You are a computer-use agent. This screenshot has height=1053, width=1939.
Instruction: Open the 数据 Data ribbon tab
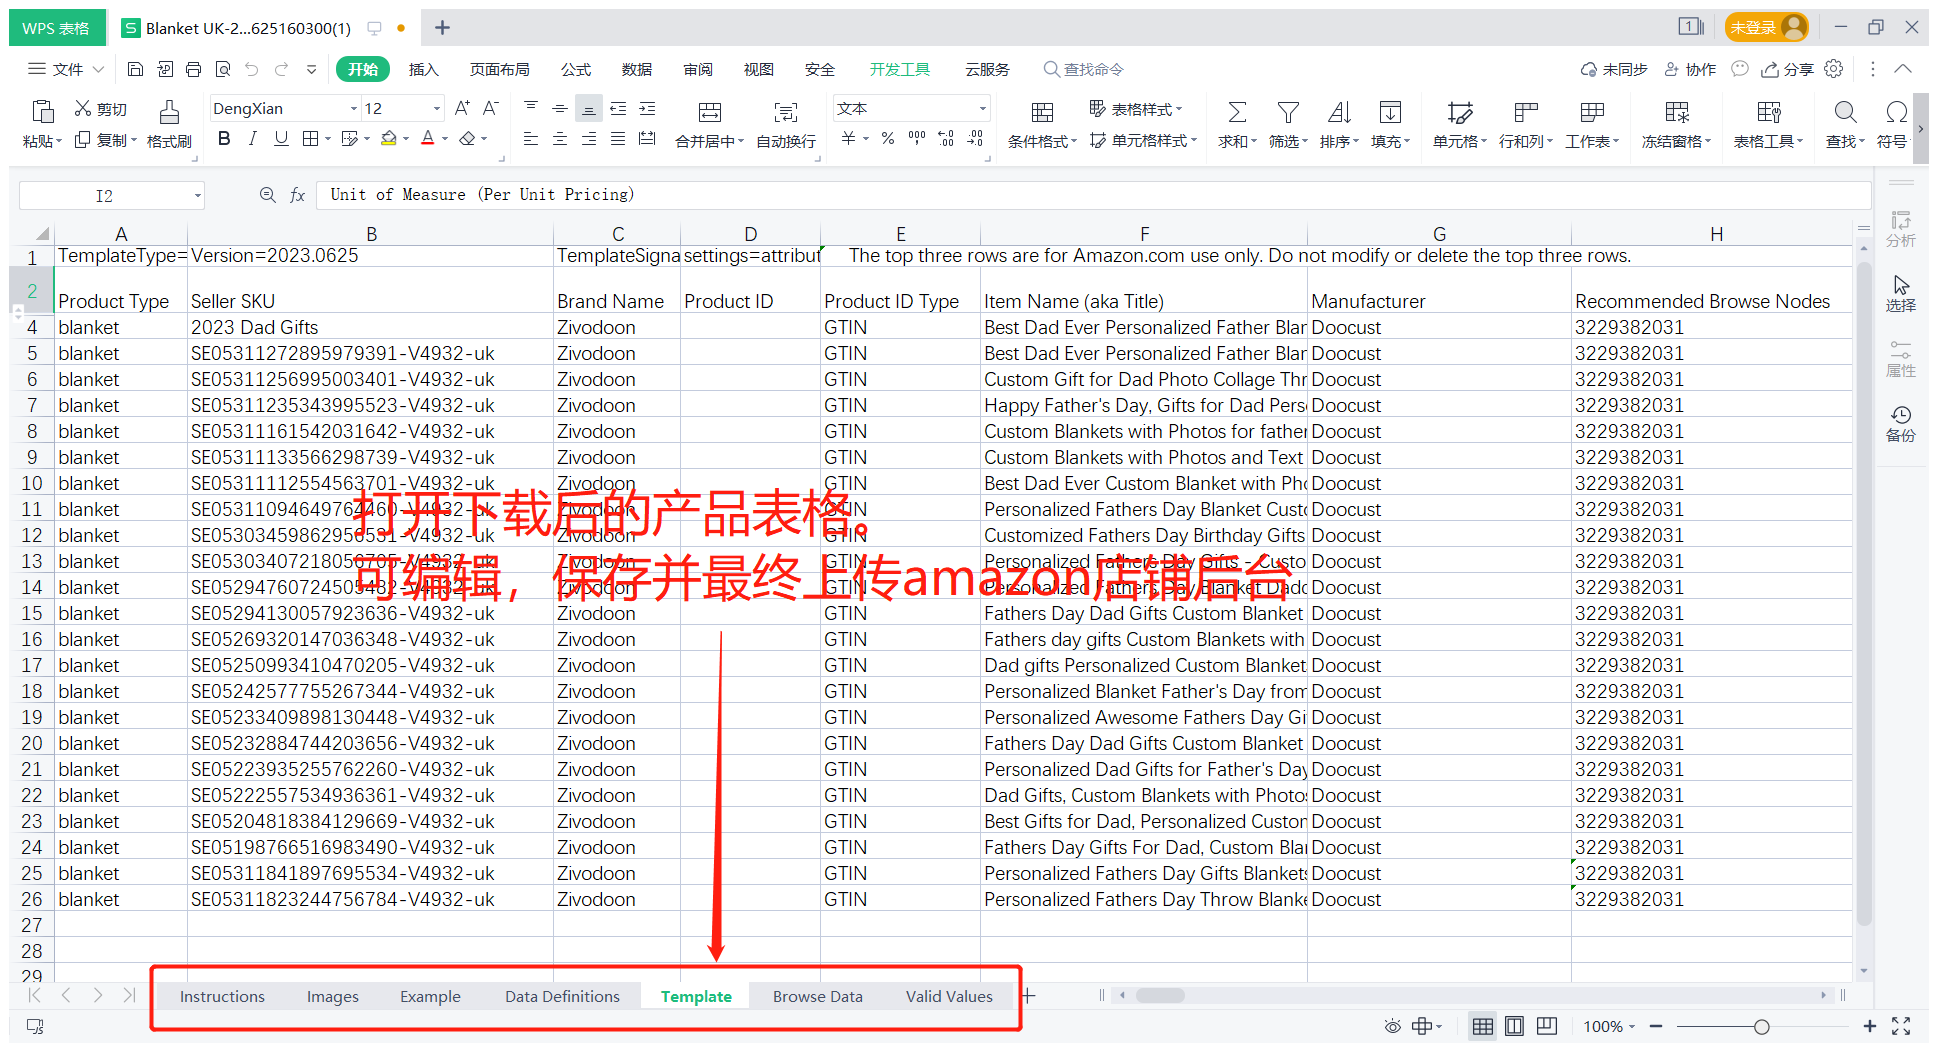[637, 69]
